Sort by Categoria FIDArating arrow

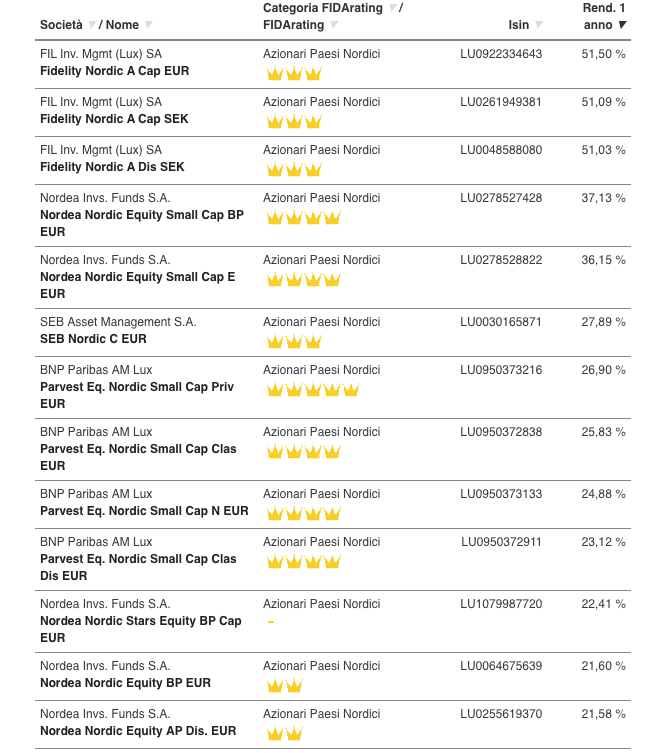[393, 8]
